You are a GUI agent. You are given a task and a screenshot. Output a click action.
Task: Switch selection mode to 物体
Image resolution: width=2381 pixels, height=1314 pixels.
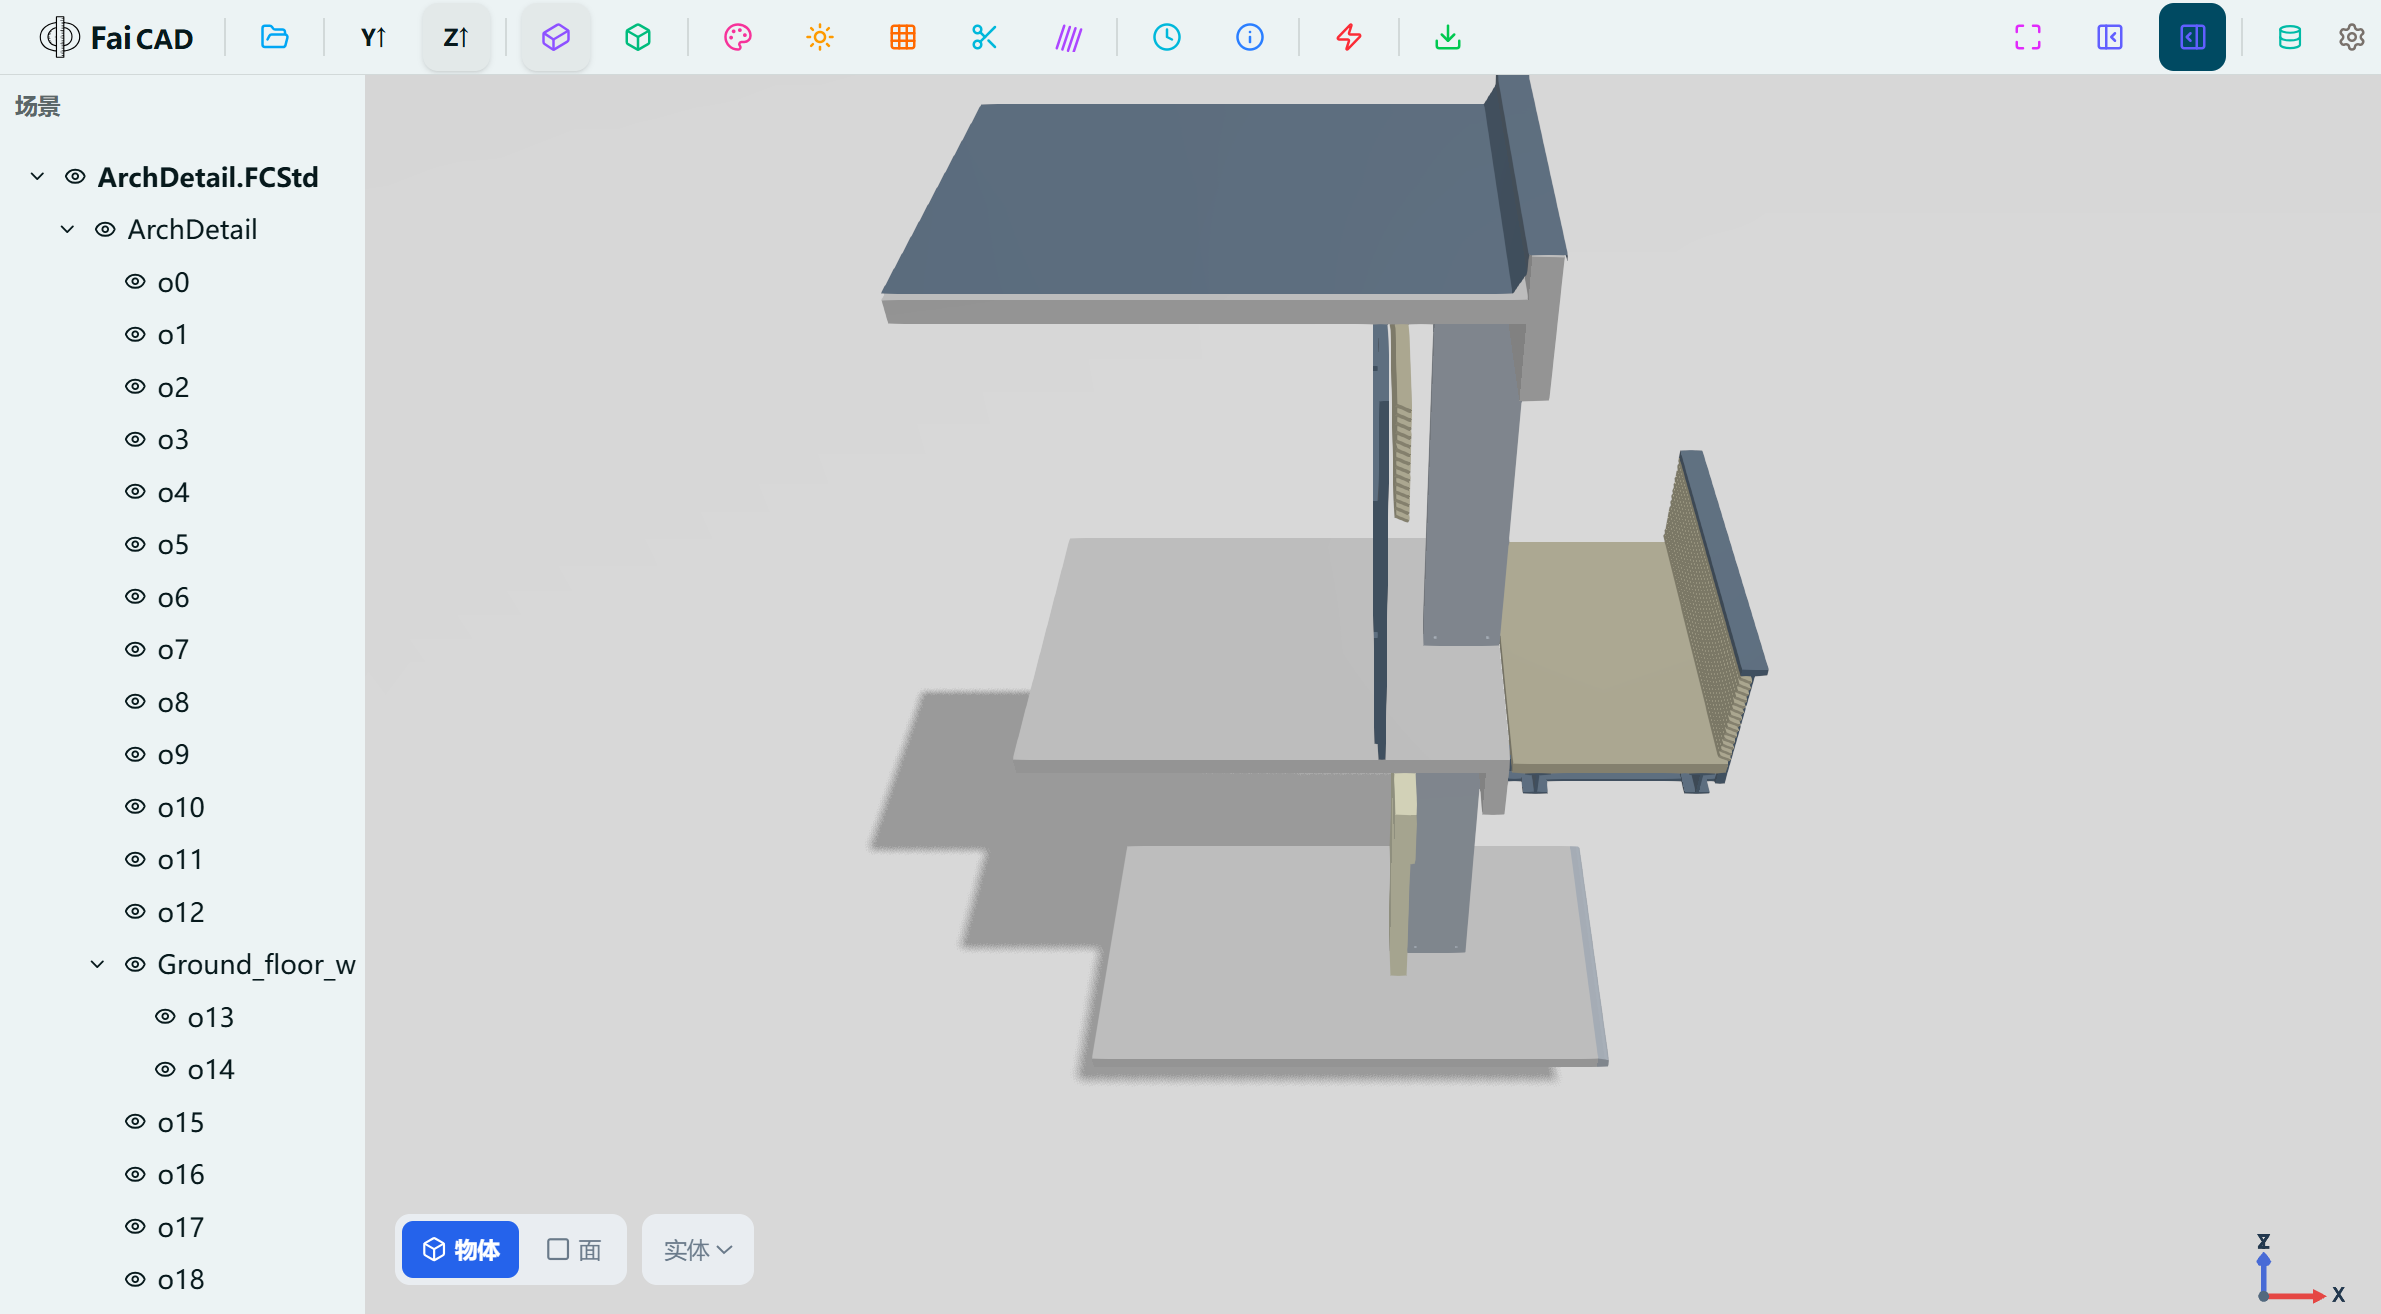click(460, 1250)
